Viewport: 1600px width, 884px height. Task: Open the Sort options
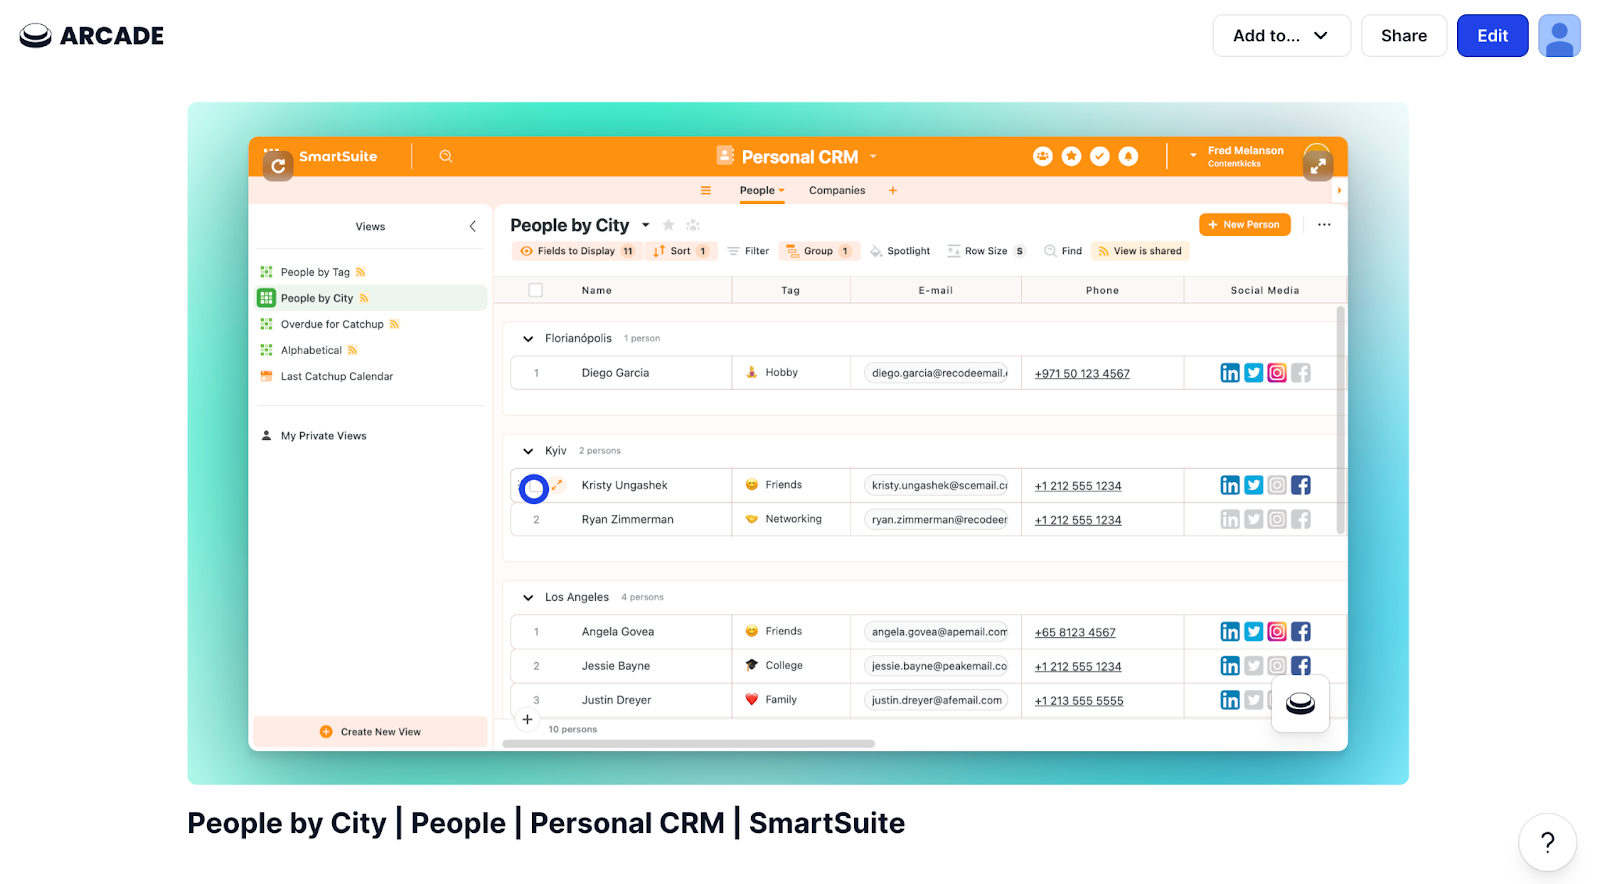click(x=681, y=251)
